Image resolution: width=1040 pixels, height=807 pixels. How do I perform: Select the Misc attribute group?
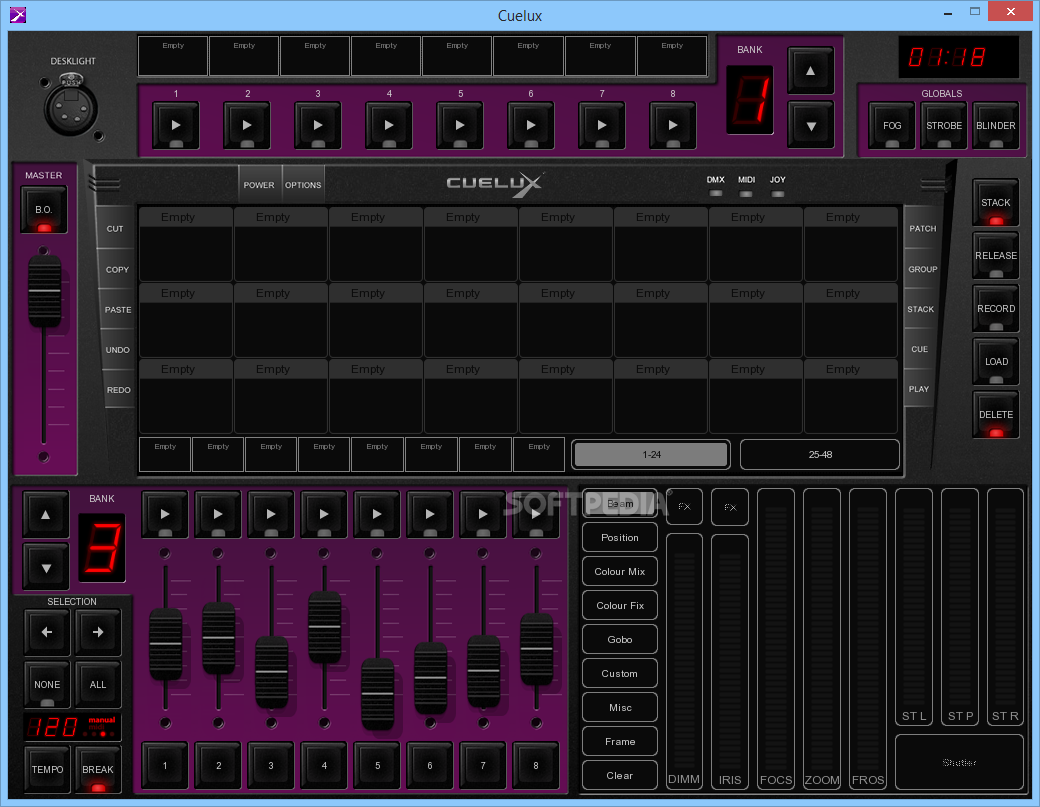(x=619, y=708)
